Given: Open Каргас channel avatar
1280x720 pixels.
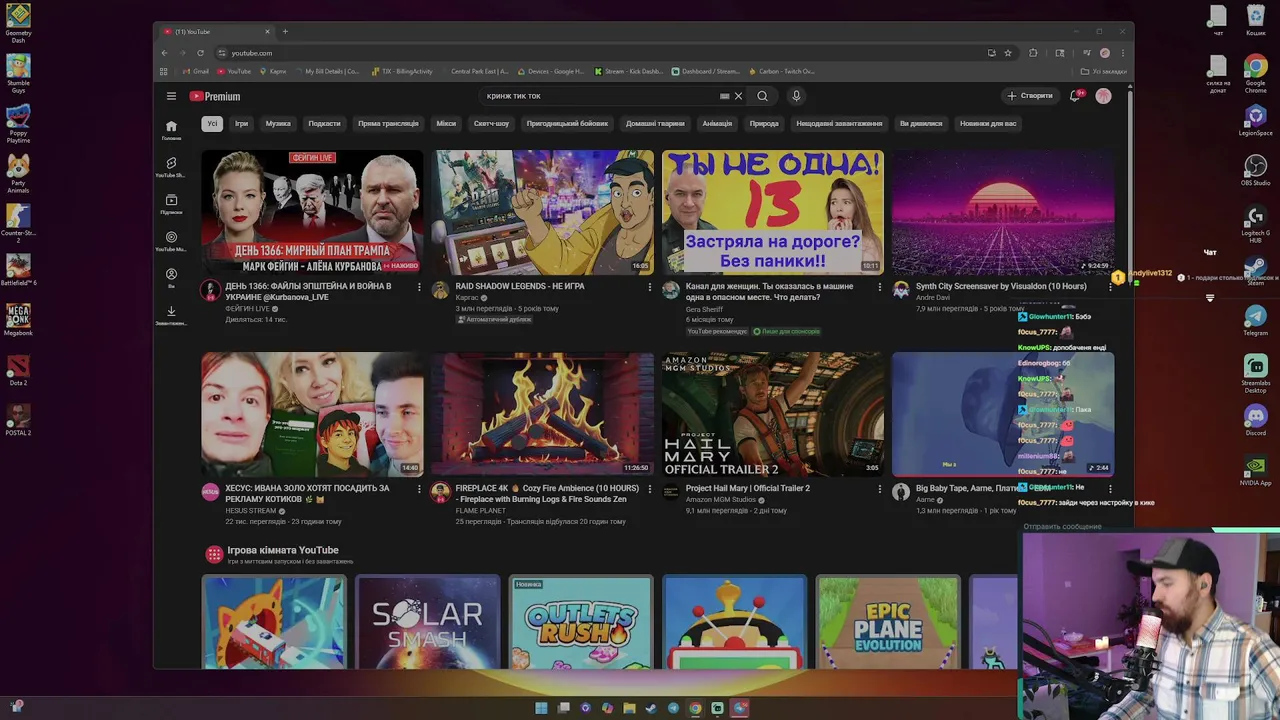Looking at the screenshot, I should point(440,290).
